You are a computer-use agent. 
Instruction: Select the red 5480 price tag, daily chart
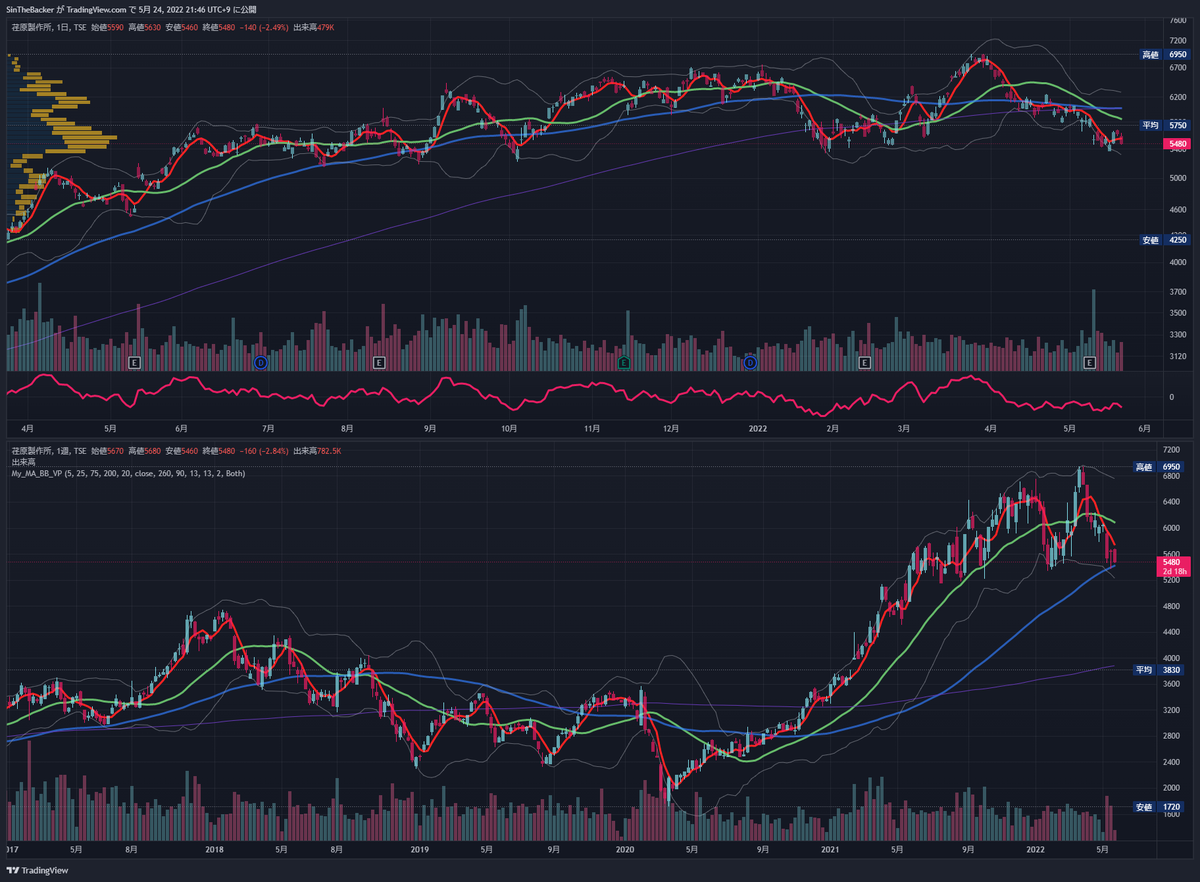coord(1175,145)
